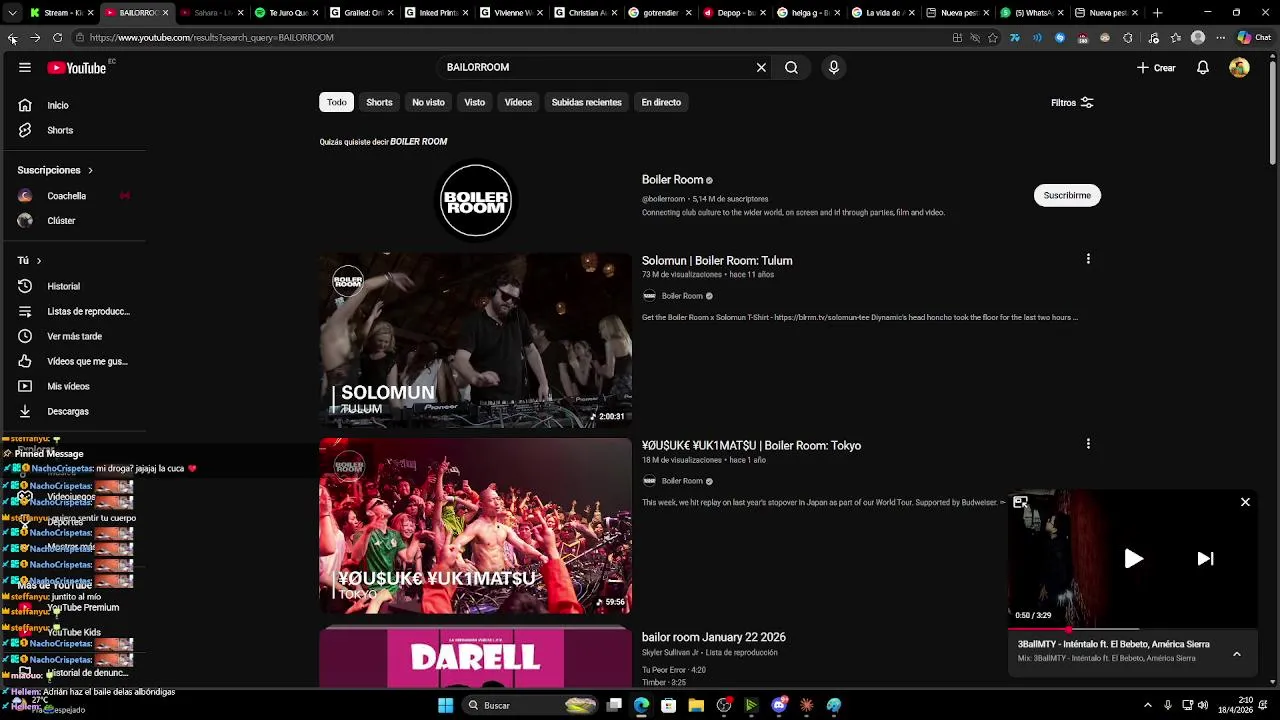The height and width of the screenshot is (720, 1280).
Task: Bookmark page with star icon
Action: coord(993,38)
